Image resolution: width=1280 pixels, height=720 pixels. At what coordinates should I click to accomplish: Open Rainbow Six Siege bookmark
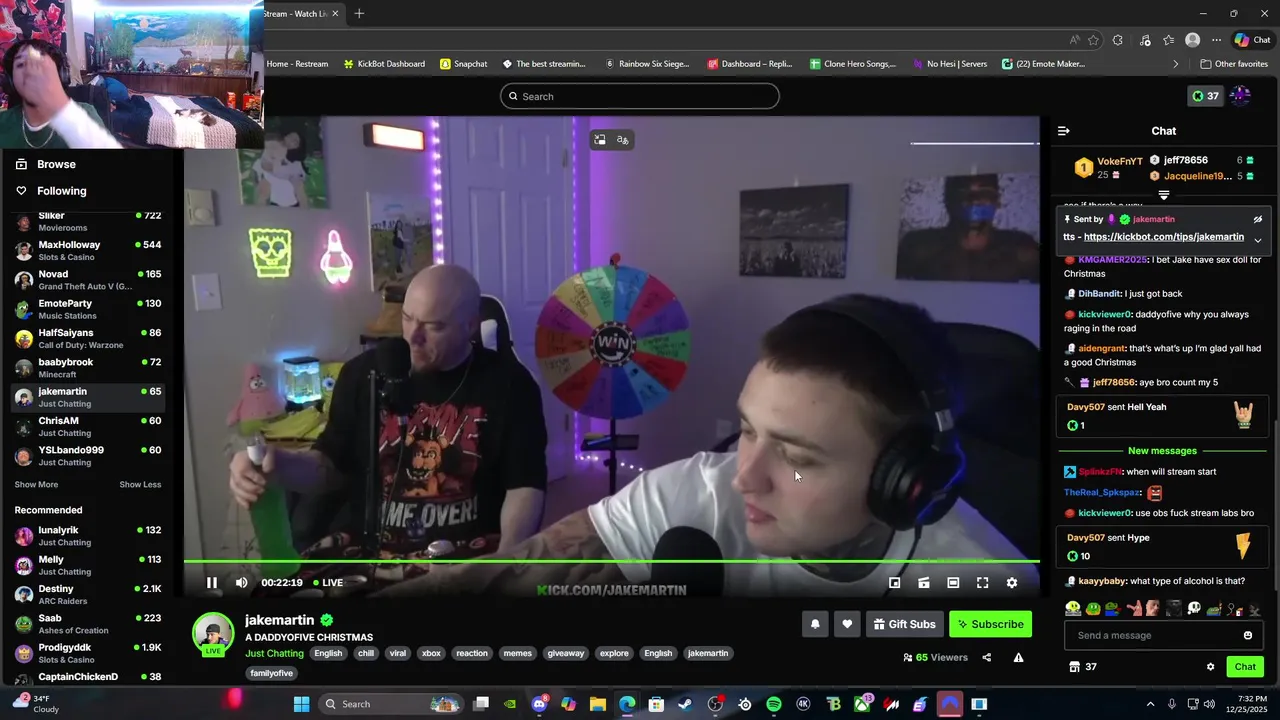[x=647, y=64]
